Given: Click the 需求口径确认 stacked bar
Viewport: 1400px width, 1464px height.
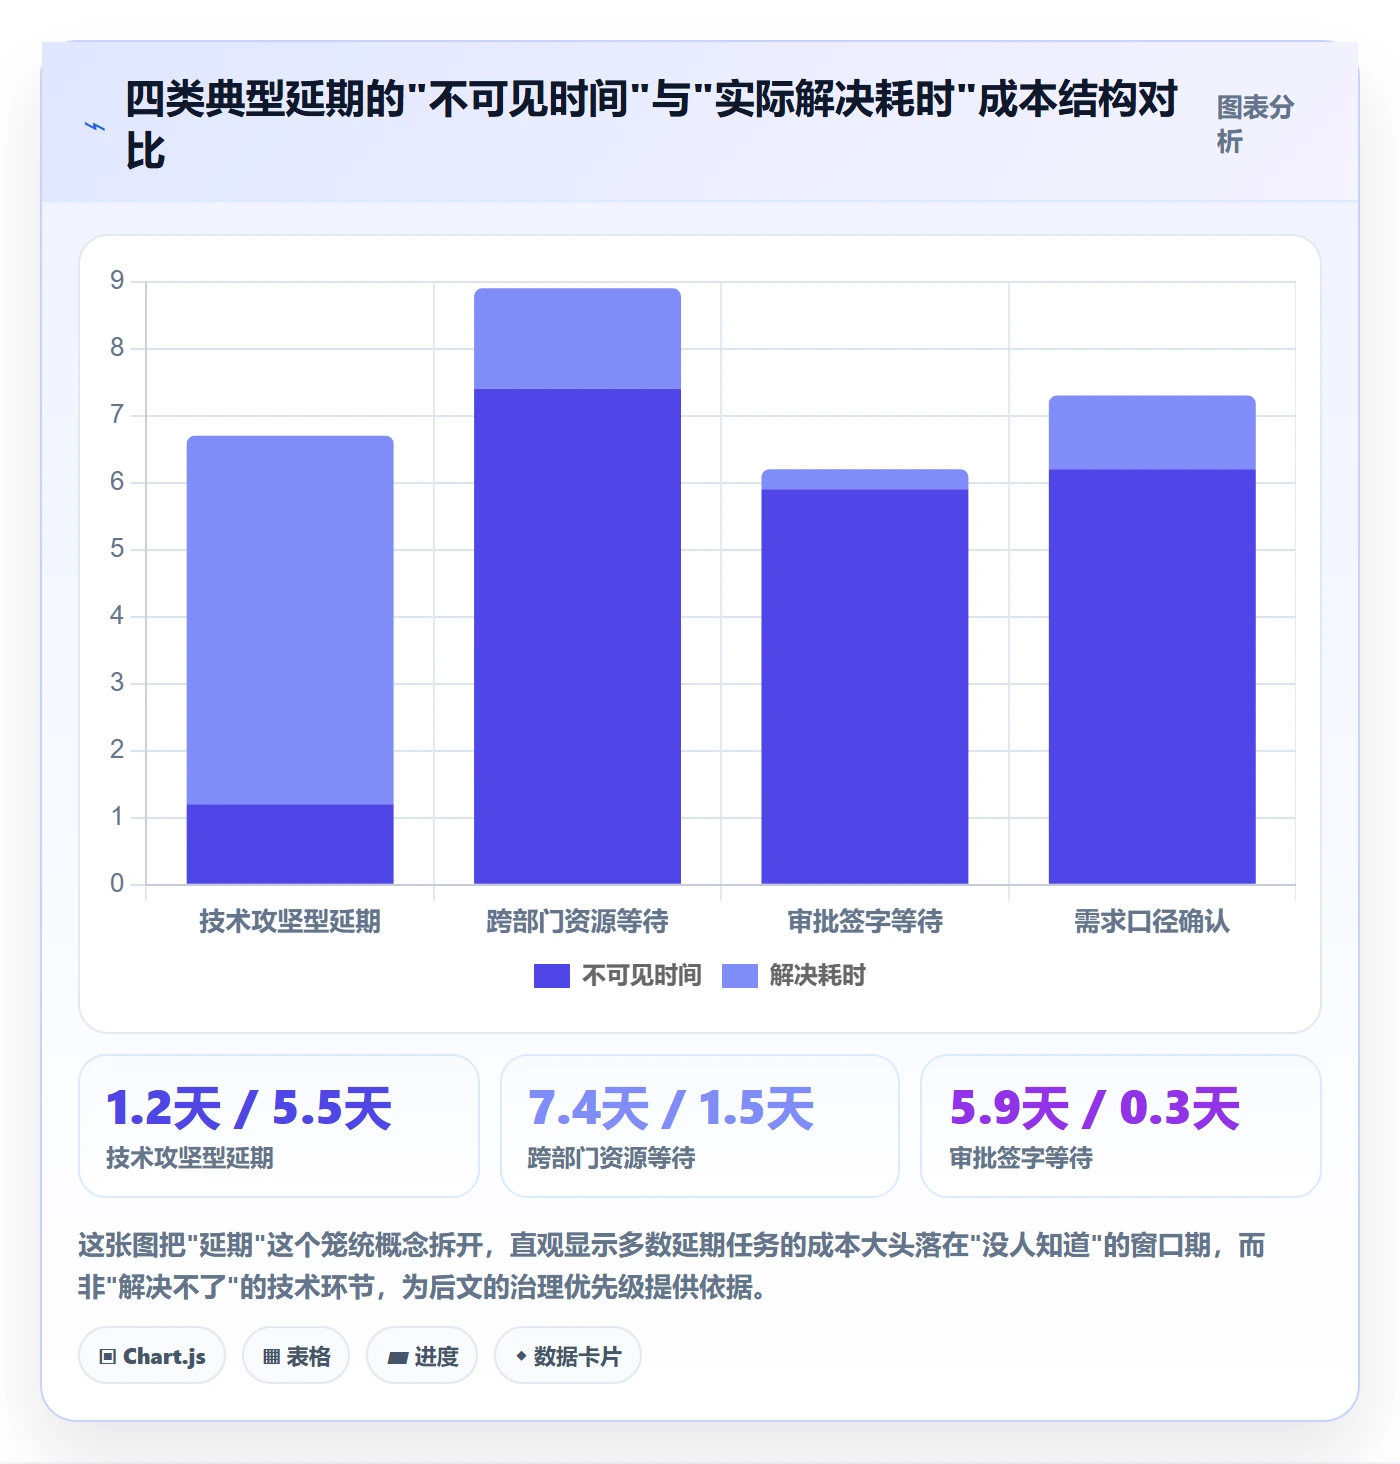Looking at the screenshot, I should click(x=1152, y=640).
